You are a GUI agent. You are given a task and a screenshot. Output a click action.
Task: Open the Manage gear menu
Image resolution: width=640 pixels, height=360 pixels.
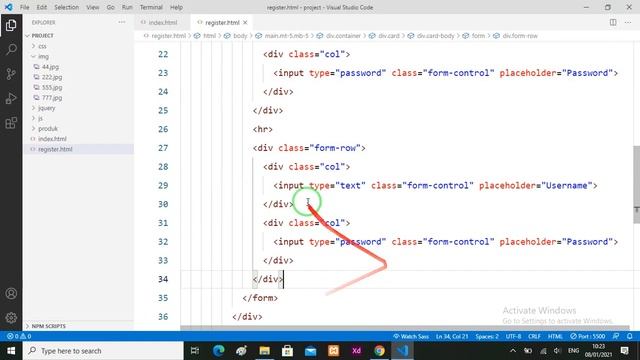click(11, 318)
